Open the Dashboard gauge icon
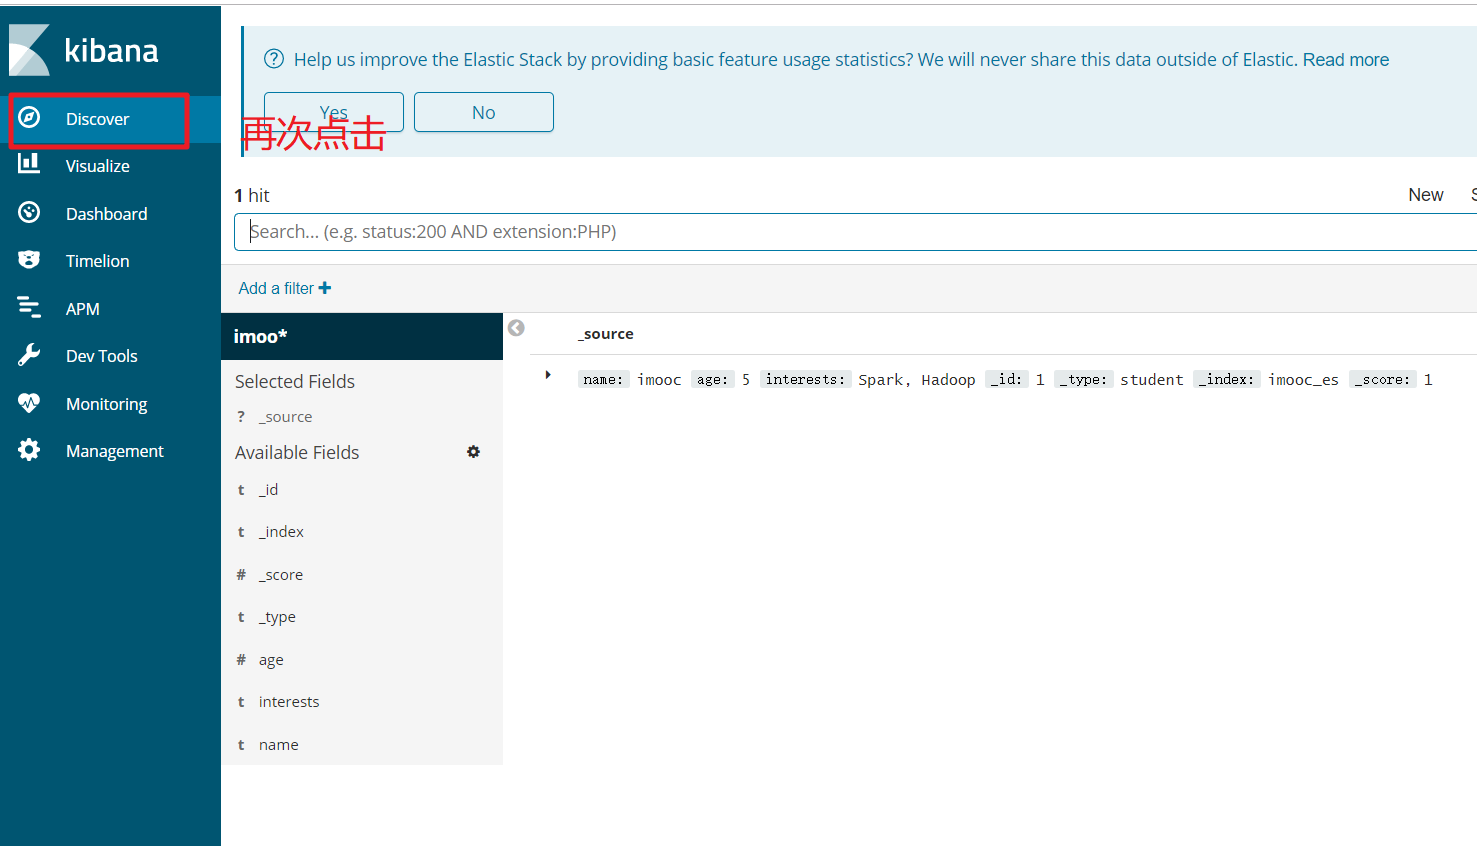The height and width of the screenshot is (846, 1477). [x=29, y=212]
